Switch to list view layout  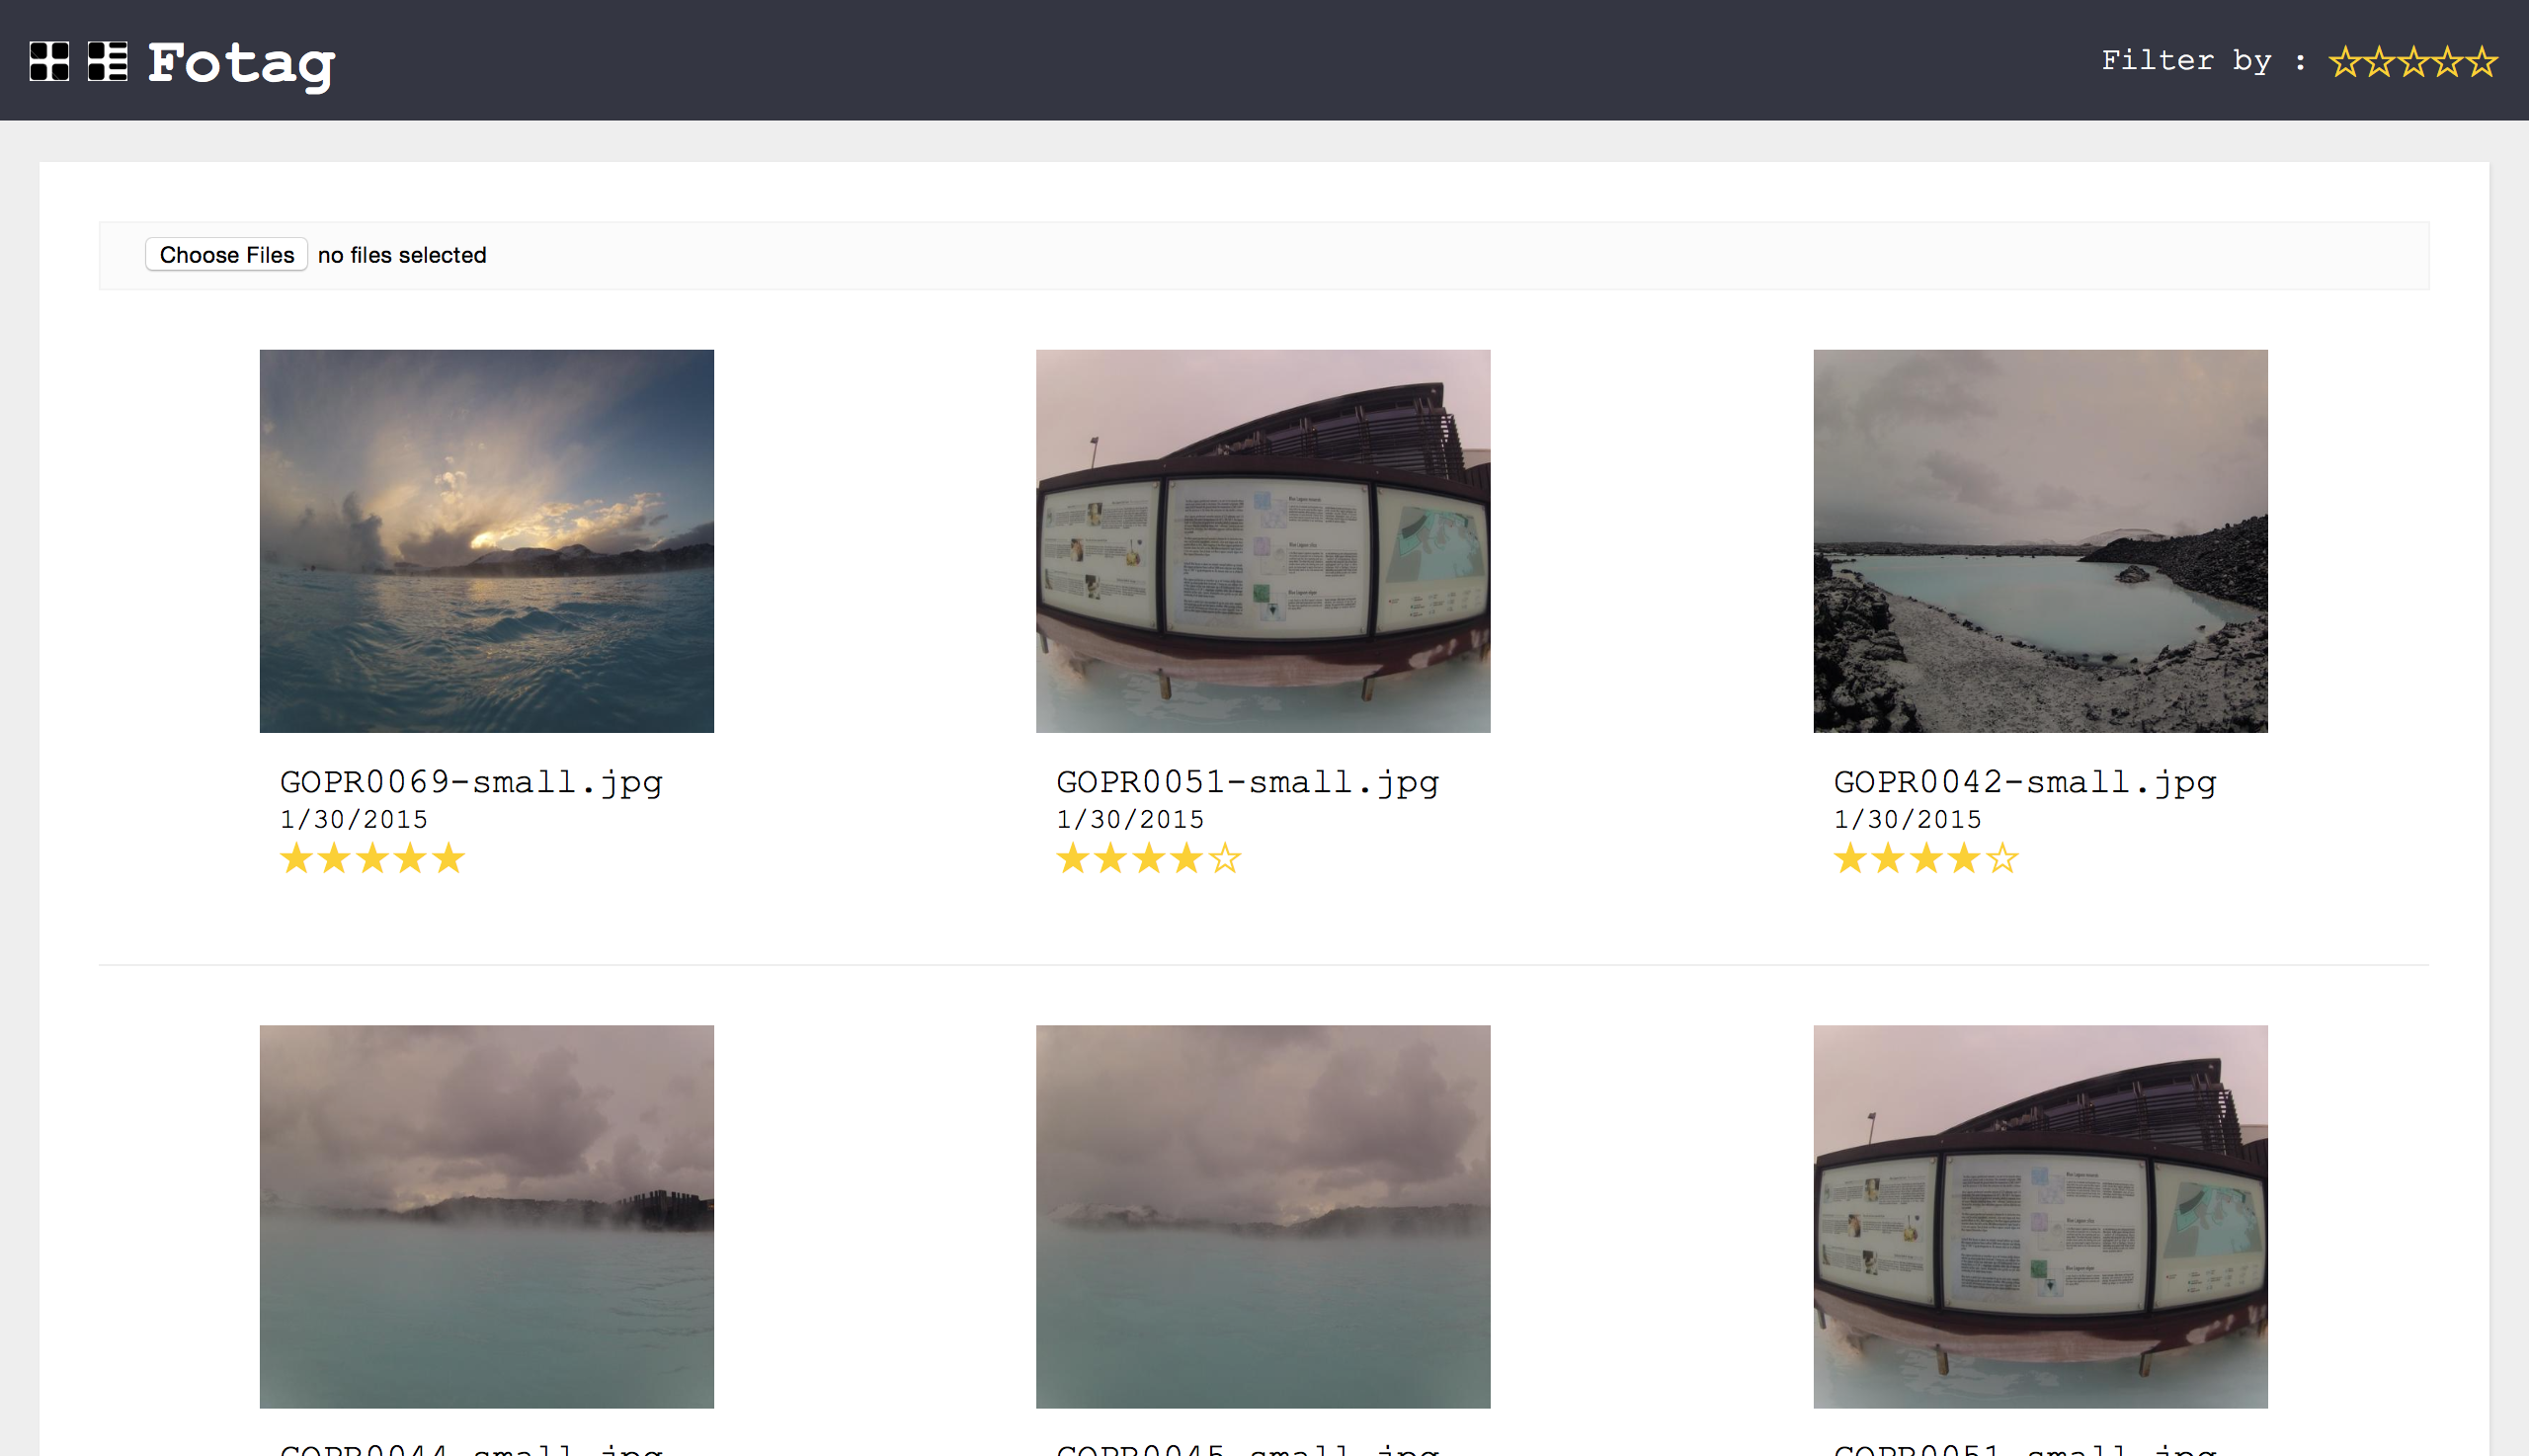(x=108, y=61)
